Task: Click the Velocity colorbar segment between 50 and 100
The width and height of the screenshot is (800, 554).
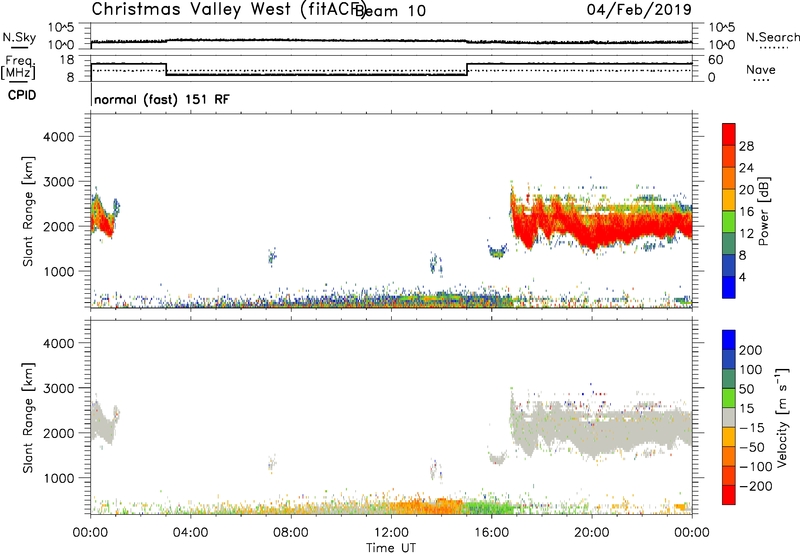Action: 729,379
